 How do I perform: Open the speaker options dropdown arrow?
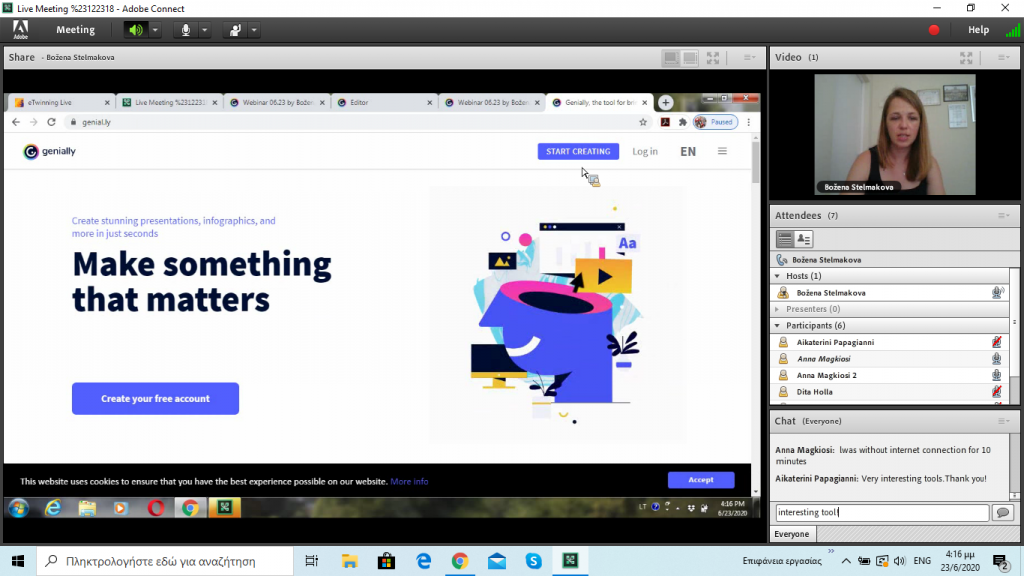(155, 30)
